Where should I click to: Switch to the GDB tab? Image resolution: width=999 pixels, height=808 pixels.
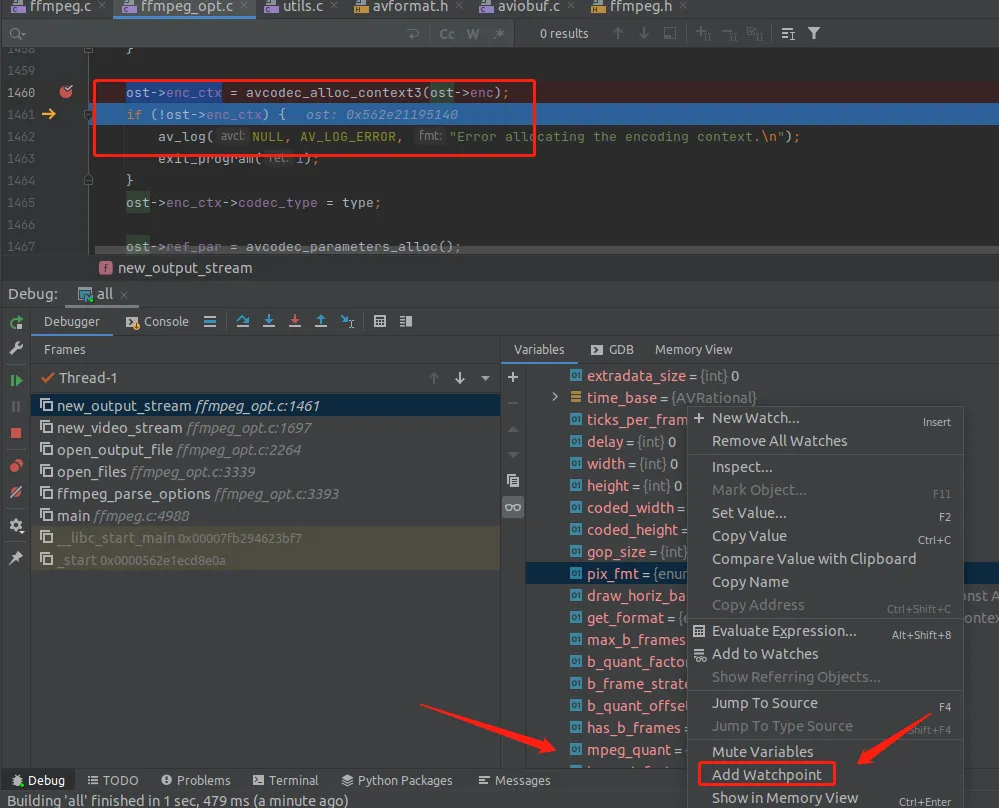(x=612, y=349)
